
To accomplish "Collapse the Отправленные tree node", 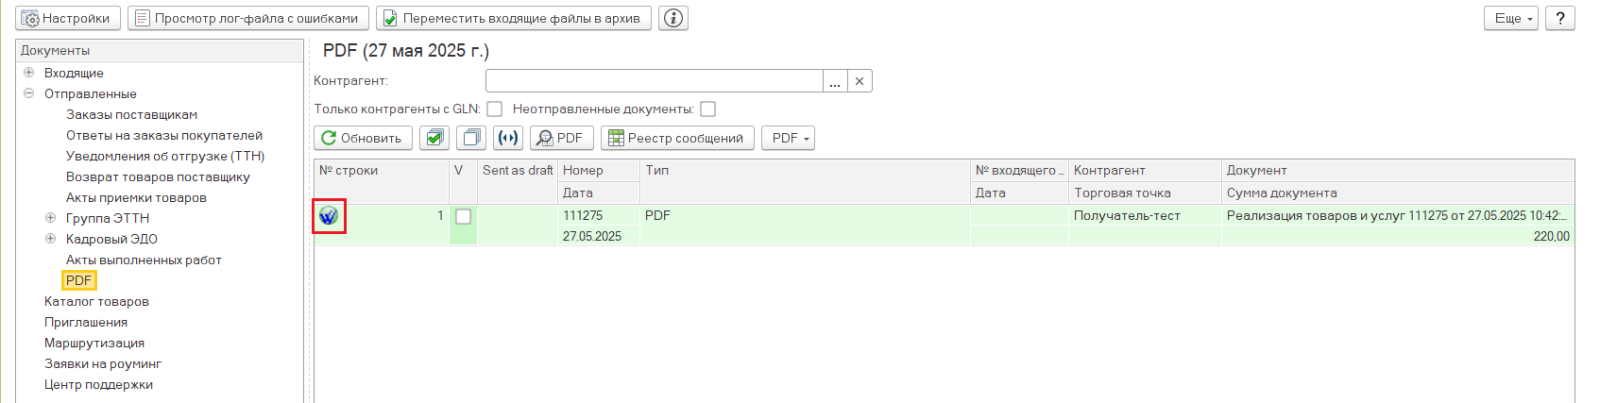I will [x=29, y=93].
